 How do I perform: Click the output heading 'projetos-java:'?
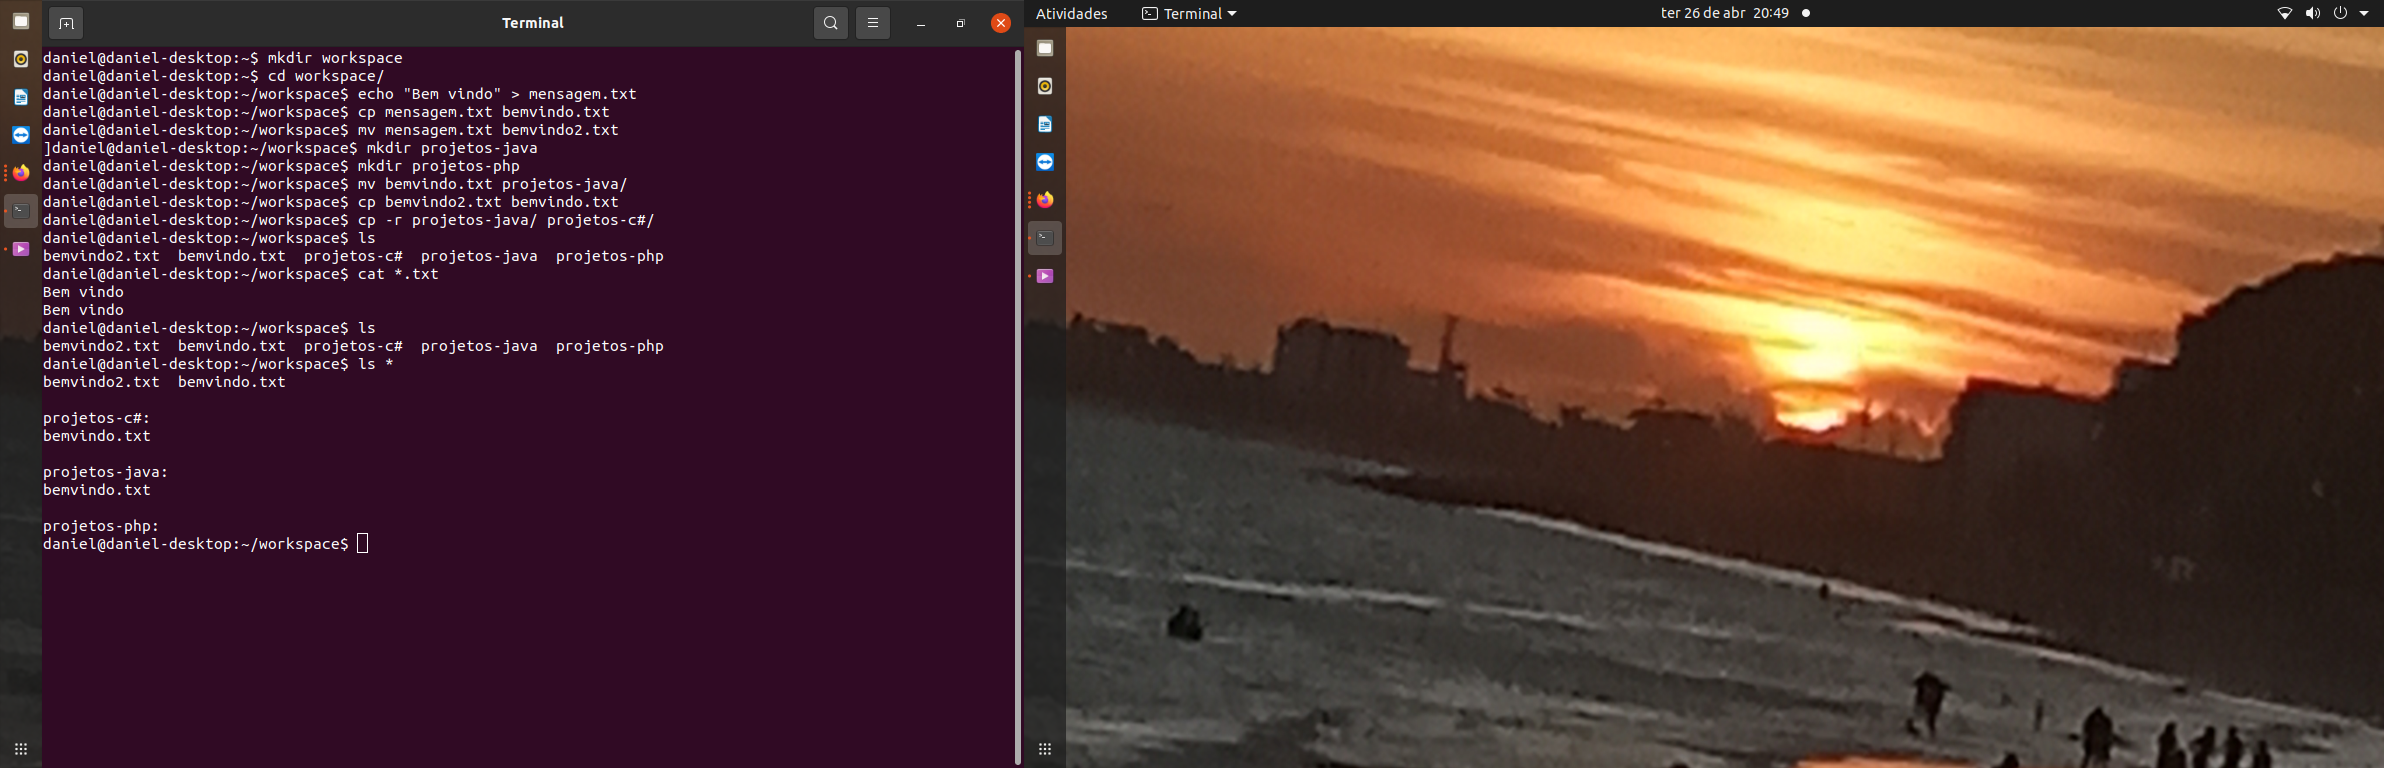pyautogui.click(x=106, y=472)
